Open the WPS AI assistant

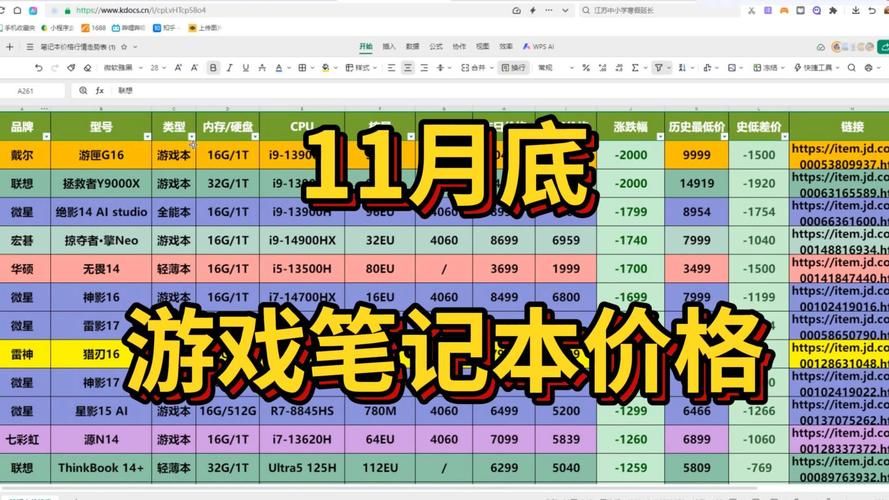539,46
